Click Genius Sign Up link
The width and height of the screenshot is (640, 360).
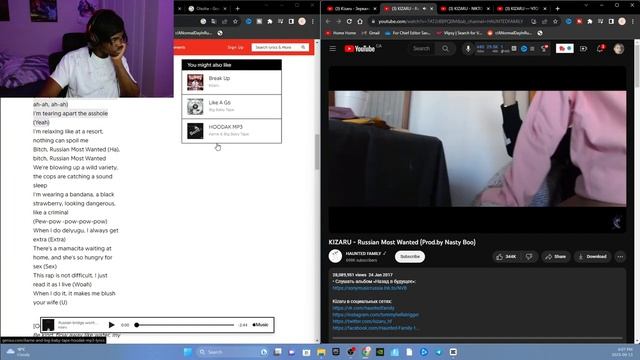click(x=235, y=47)
